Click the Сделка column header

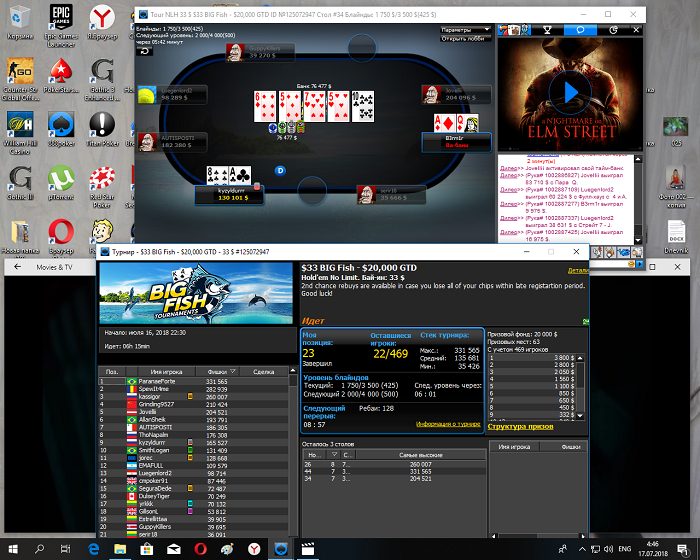(x=263, y=372)
